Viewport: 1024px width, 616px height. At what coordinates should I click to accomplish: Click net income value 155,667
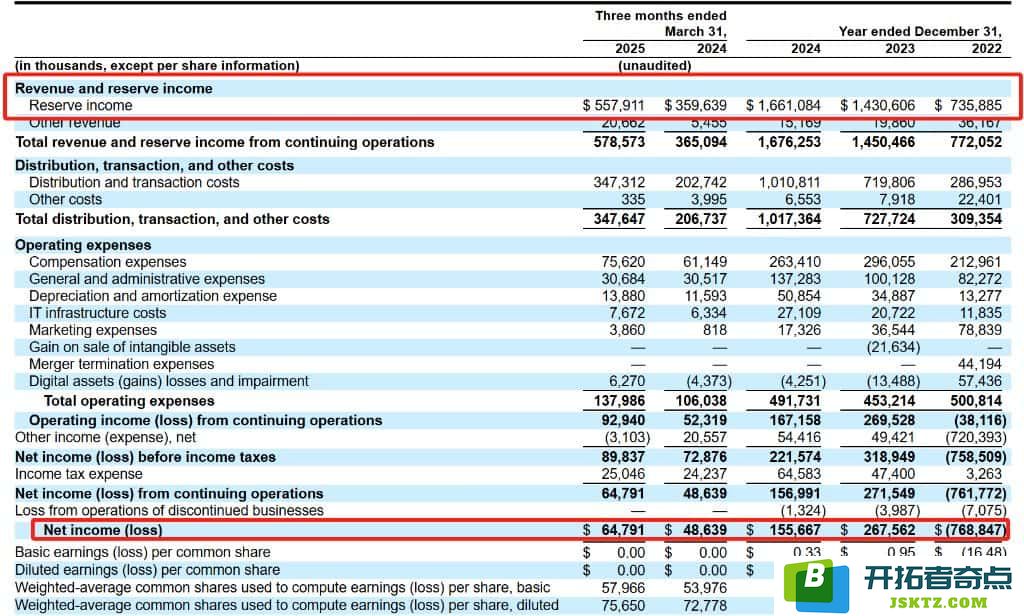795,530
